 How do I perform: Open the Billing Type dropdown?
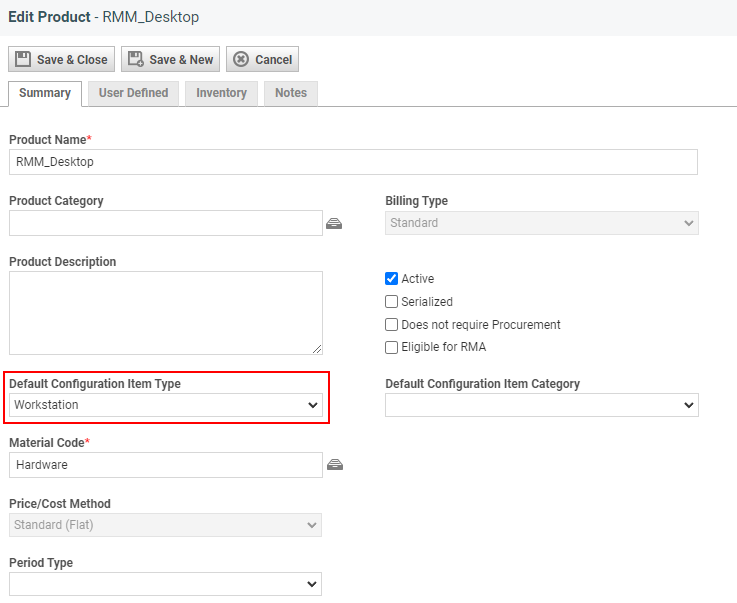(x=541, y=223)
